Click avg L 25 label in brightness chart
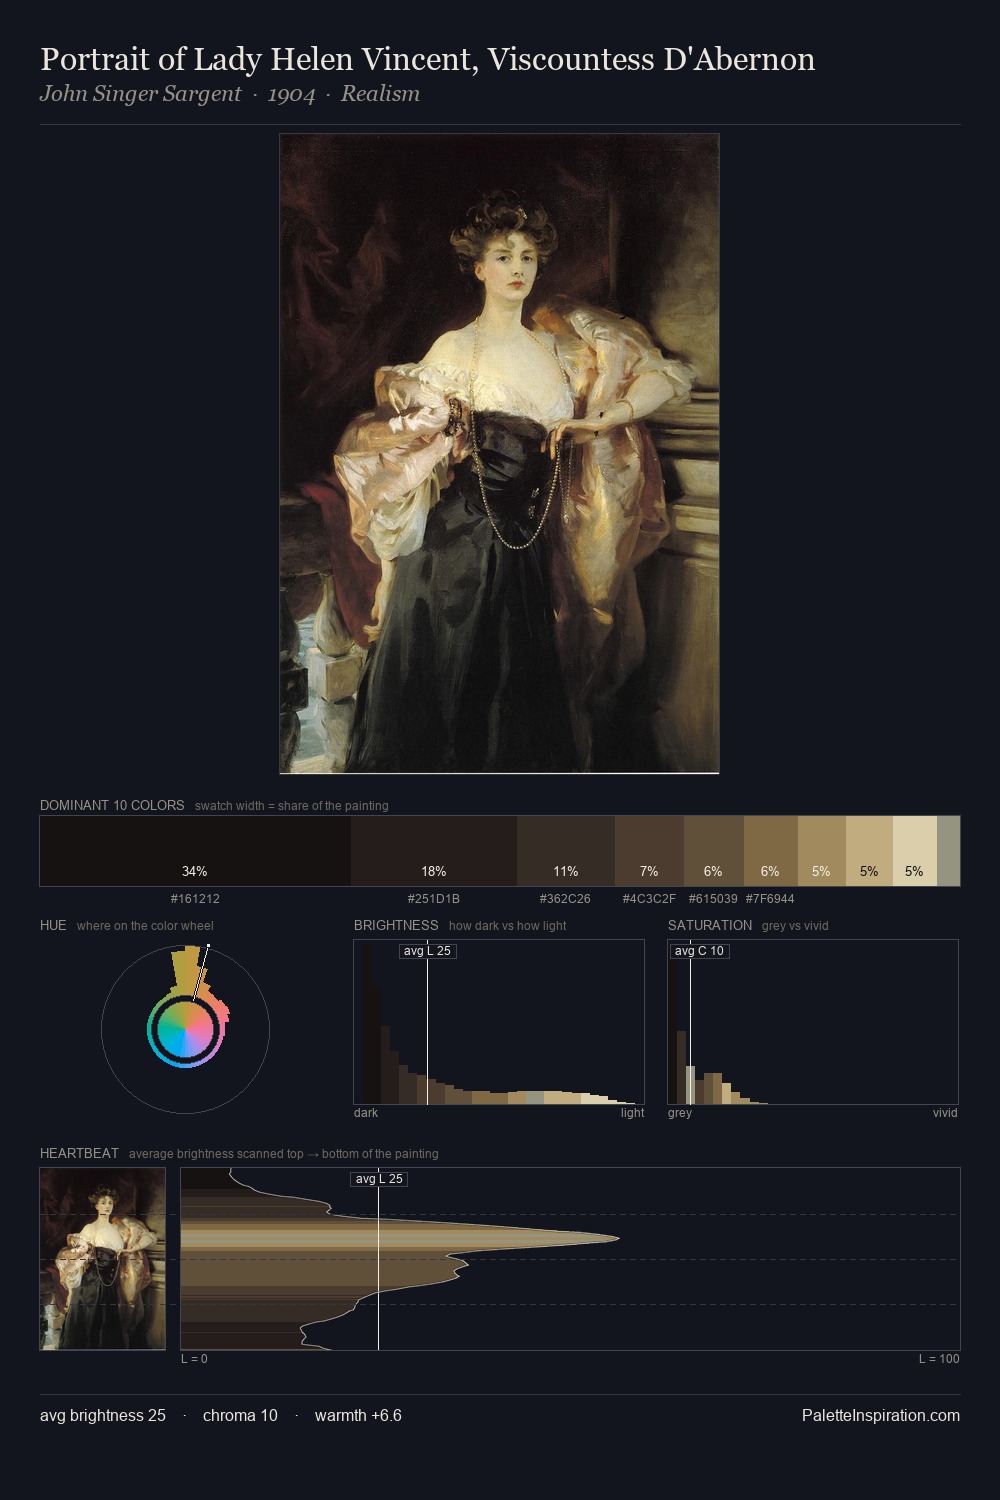 [427, 951]
